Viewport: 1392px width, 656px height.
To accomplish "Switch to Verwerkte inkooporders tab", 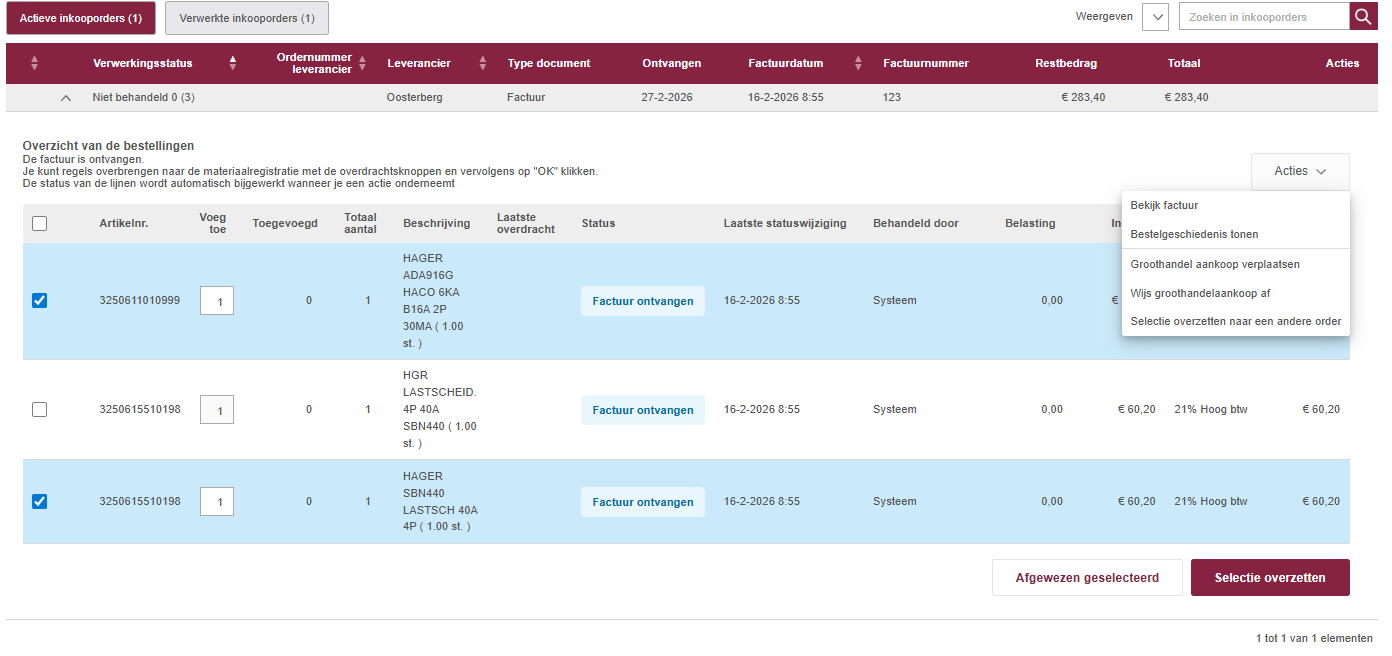I will click(246, 18).
